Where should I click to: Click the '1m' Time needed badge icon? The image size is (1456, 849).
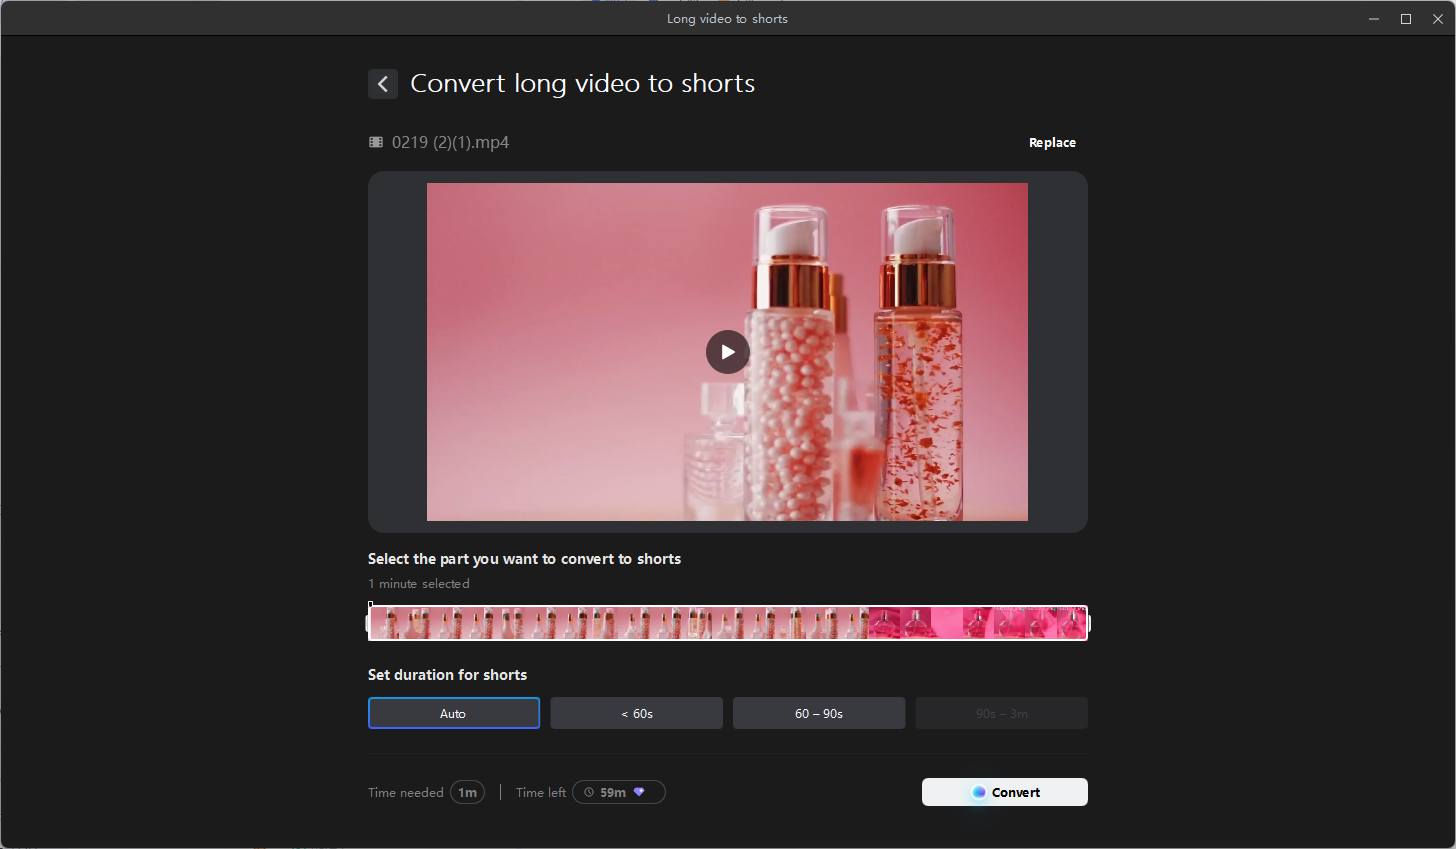pos(467,791)
